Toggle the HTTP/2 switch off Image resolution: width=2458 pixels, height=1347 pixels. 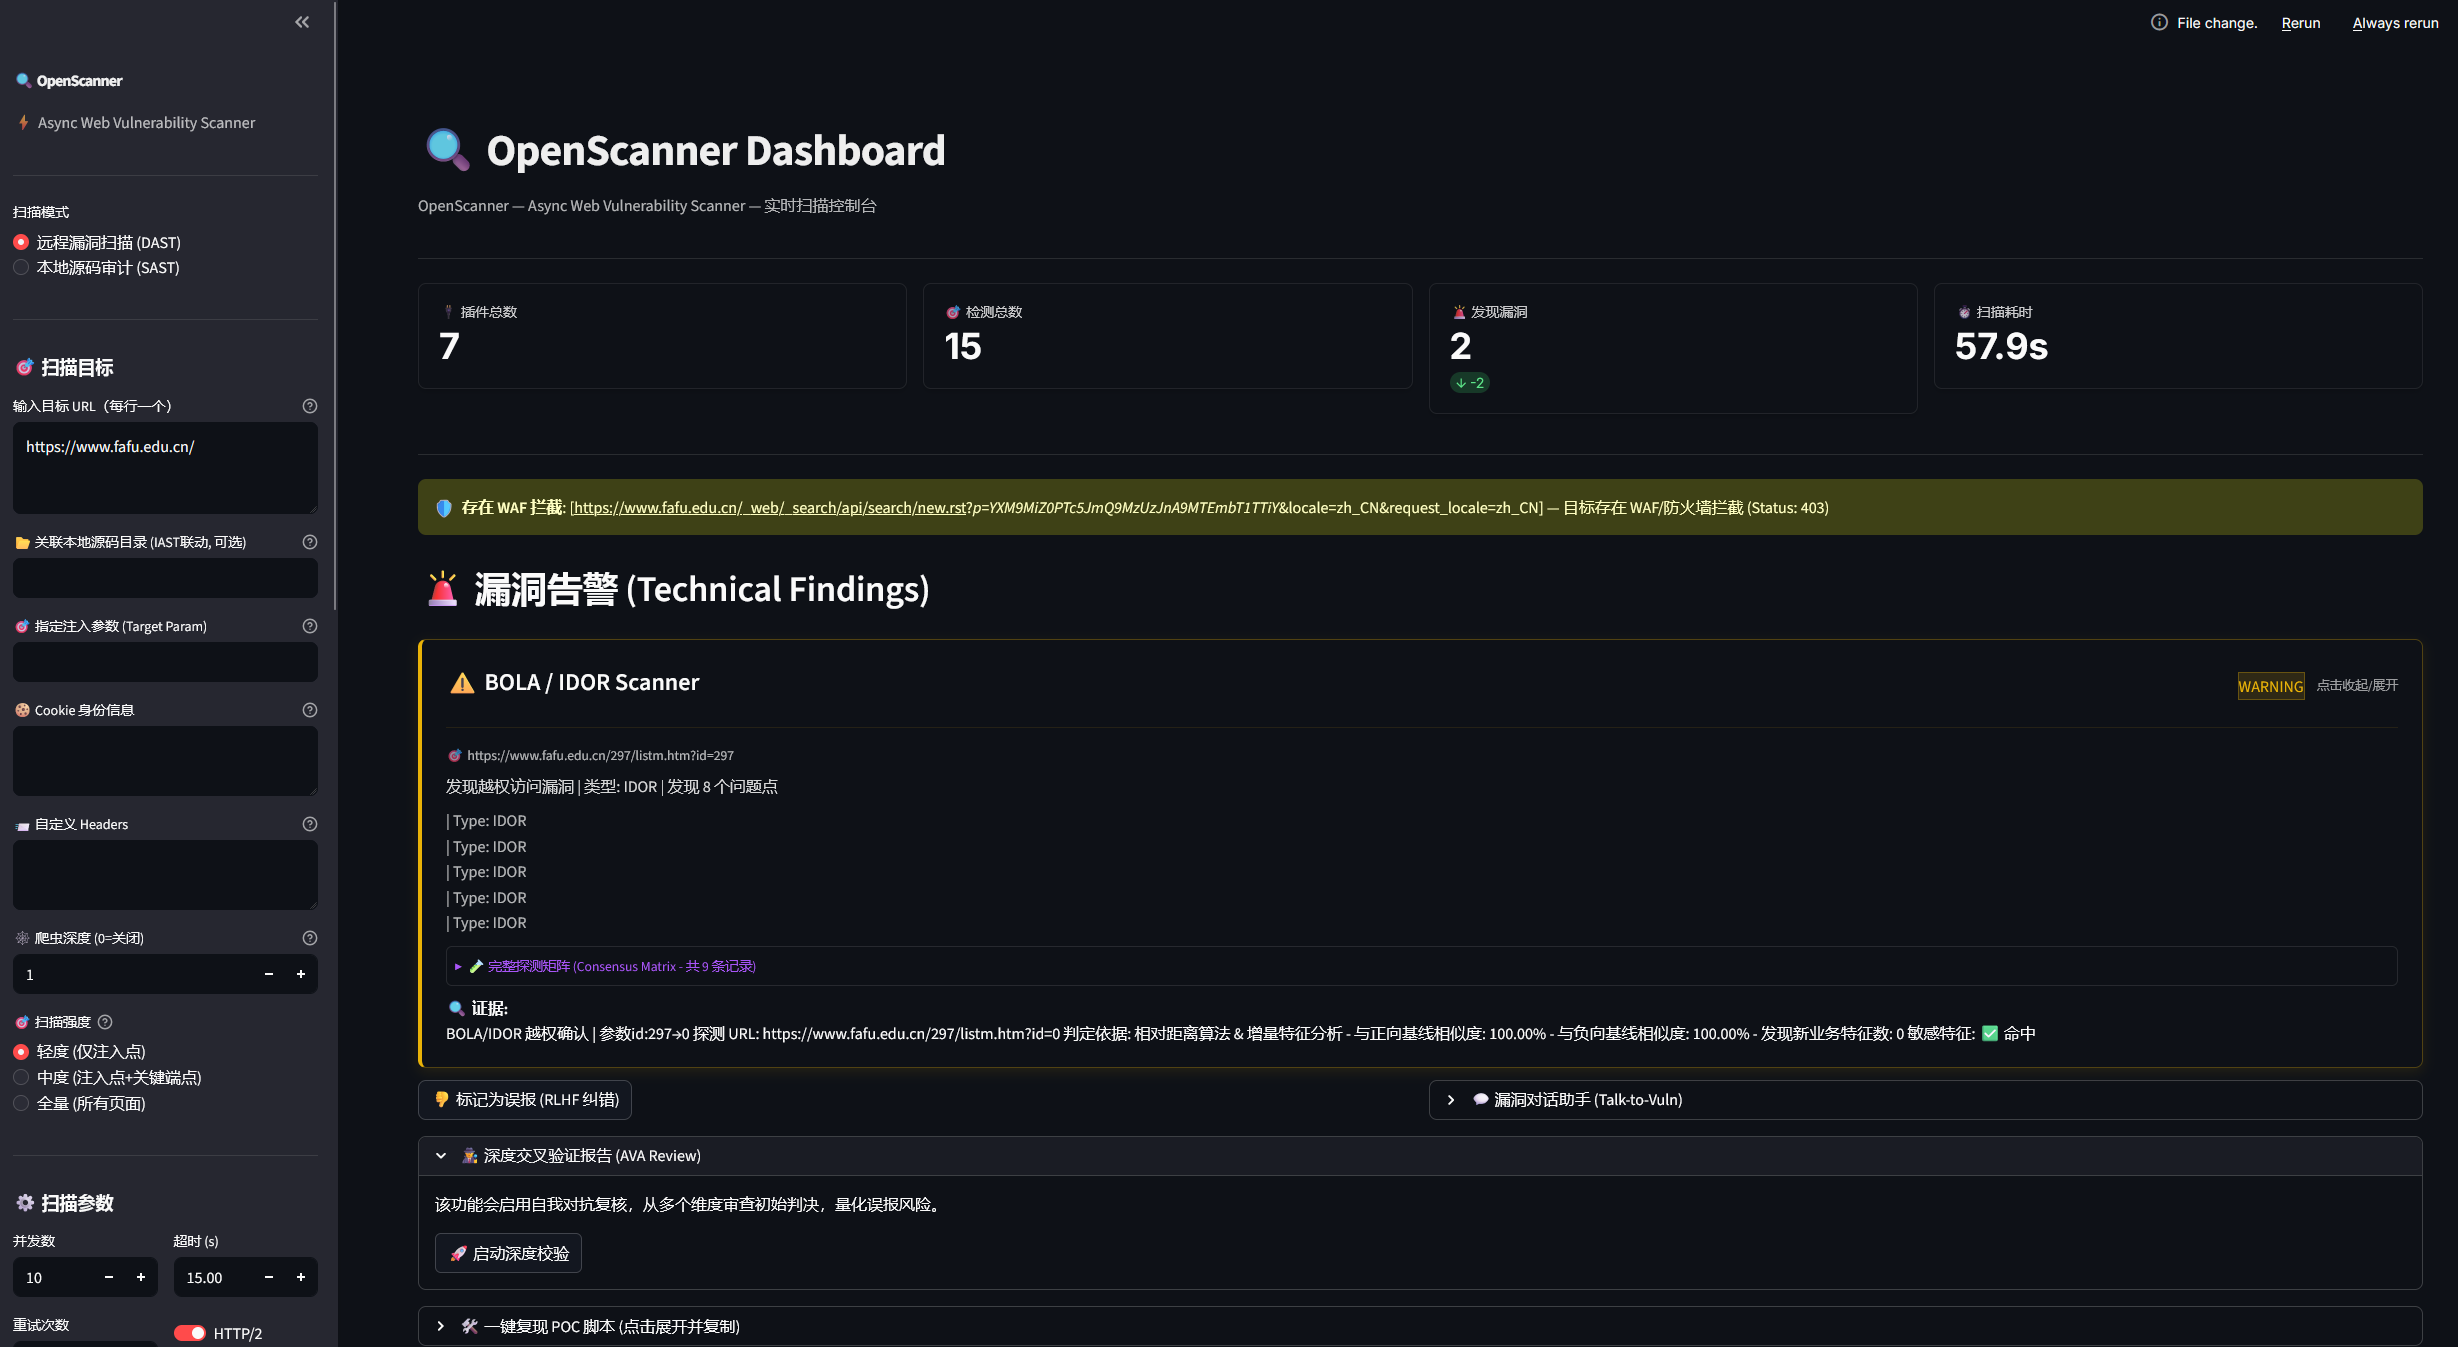tap(189, 1333)
